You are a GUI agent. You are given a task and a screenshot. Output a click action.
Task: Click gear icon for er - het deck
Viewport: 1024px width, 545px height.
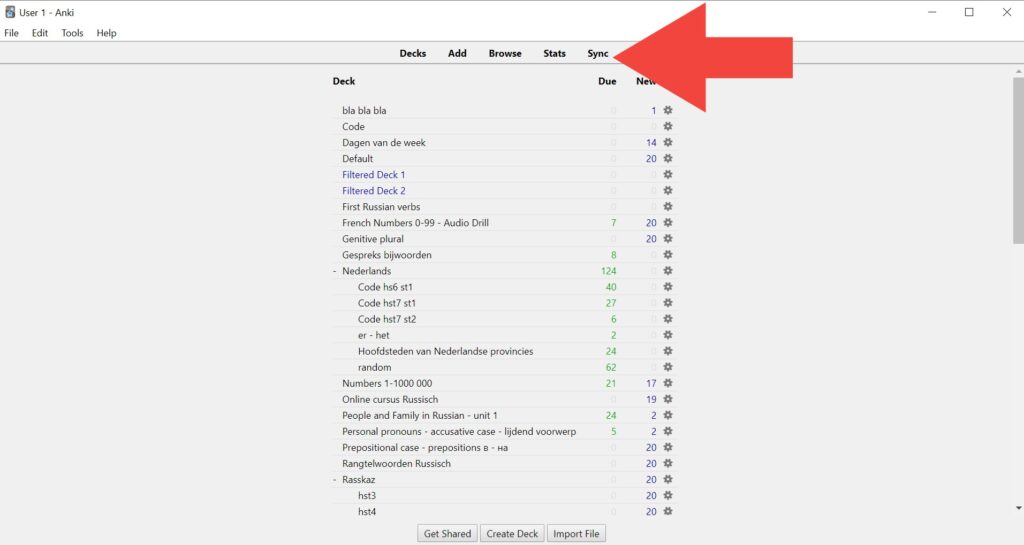pos(667,335)
